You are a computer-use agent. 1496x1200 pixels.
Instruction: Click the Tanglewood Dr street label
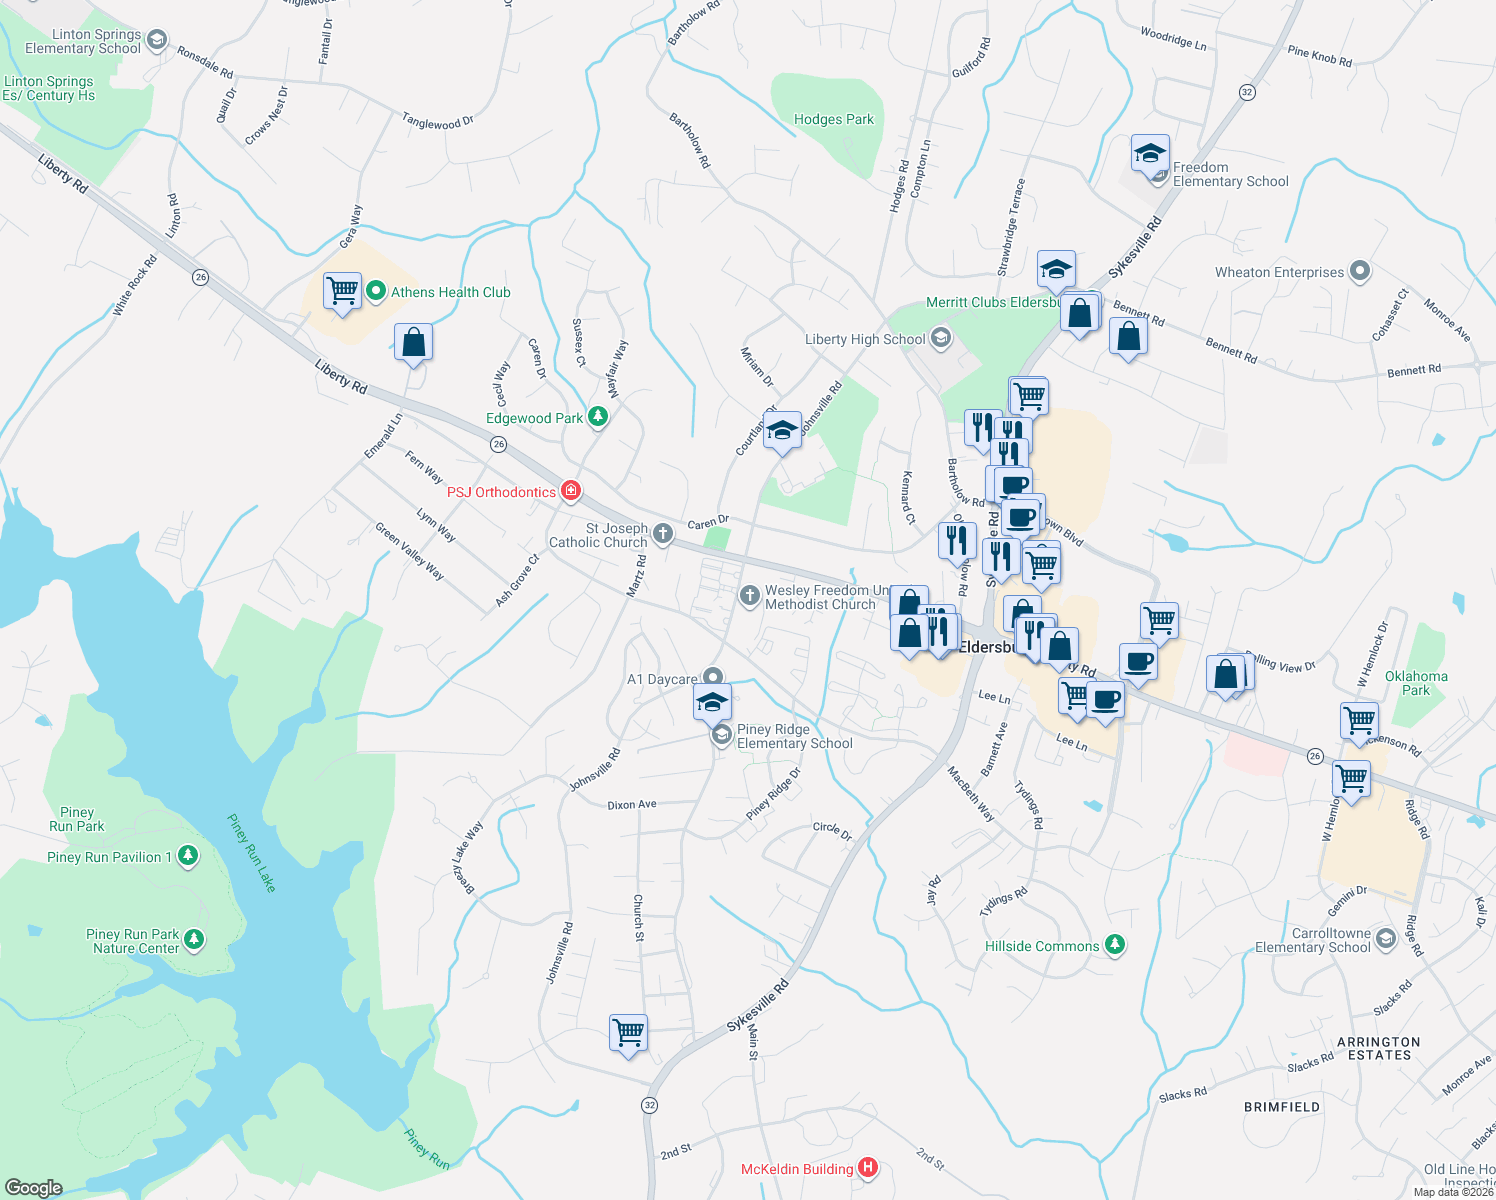(x=438, y=121)
